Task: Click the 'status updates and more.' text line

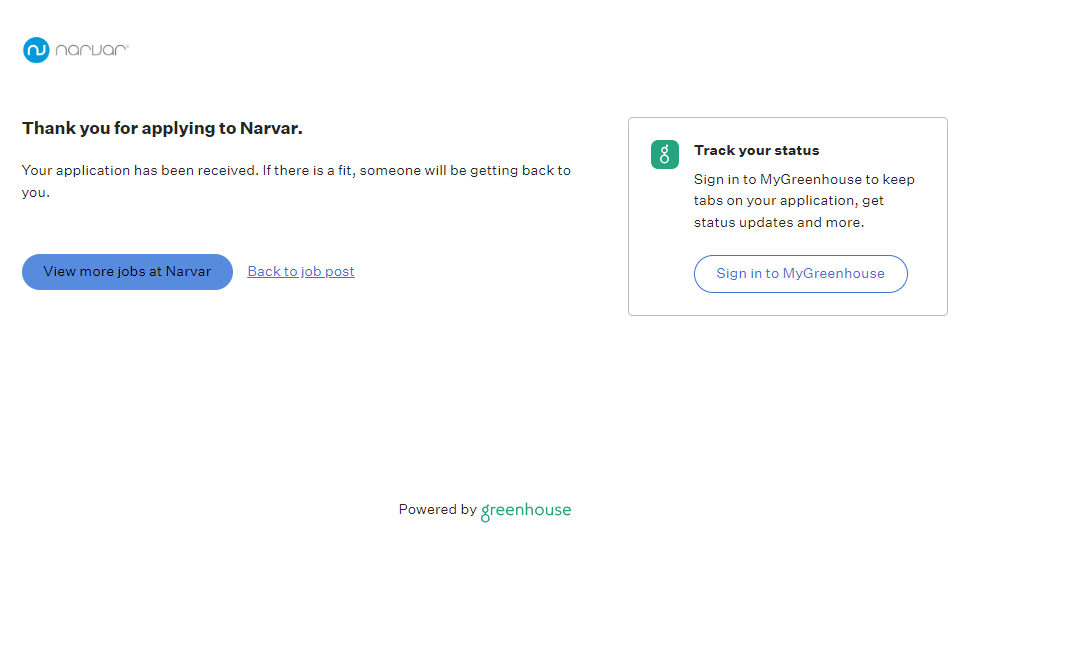Action: point(779,222)
